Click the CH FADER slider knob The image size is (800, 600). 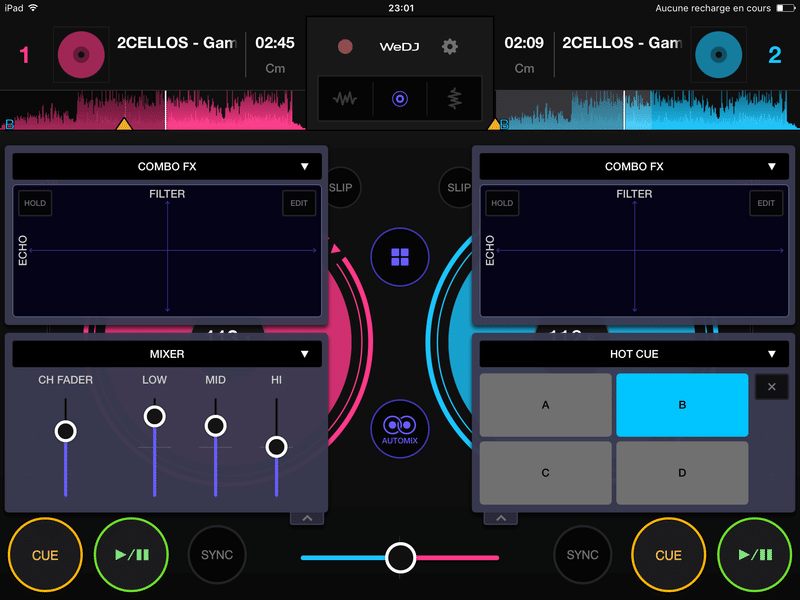click(66, 431)
